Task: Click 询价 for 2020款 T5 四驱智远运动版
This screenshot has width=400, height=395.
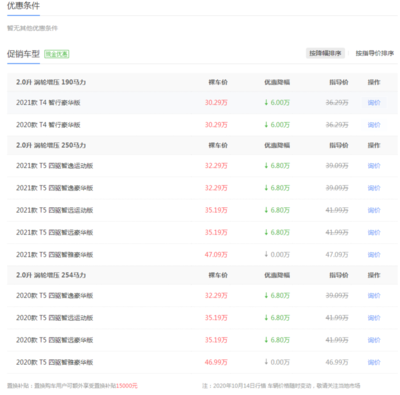Action: 374,318
